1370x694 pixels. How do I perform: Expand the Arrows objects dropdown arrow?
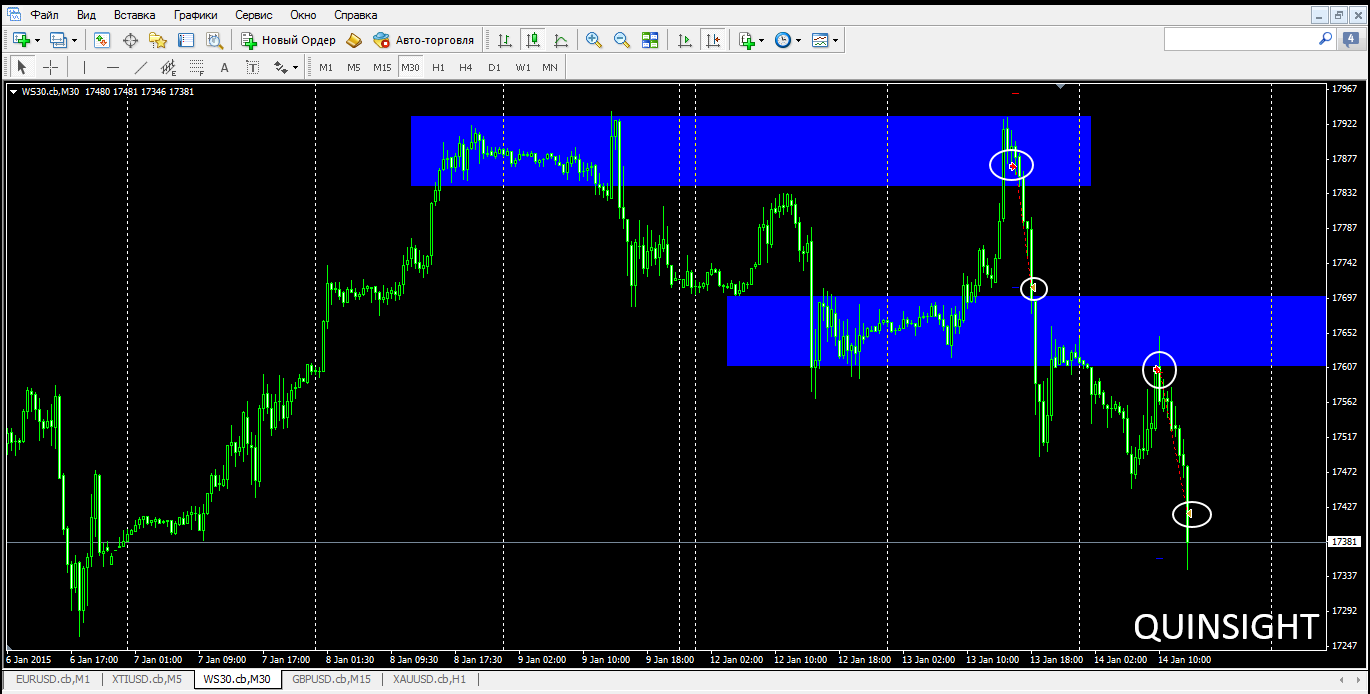coord(296,68)
